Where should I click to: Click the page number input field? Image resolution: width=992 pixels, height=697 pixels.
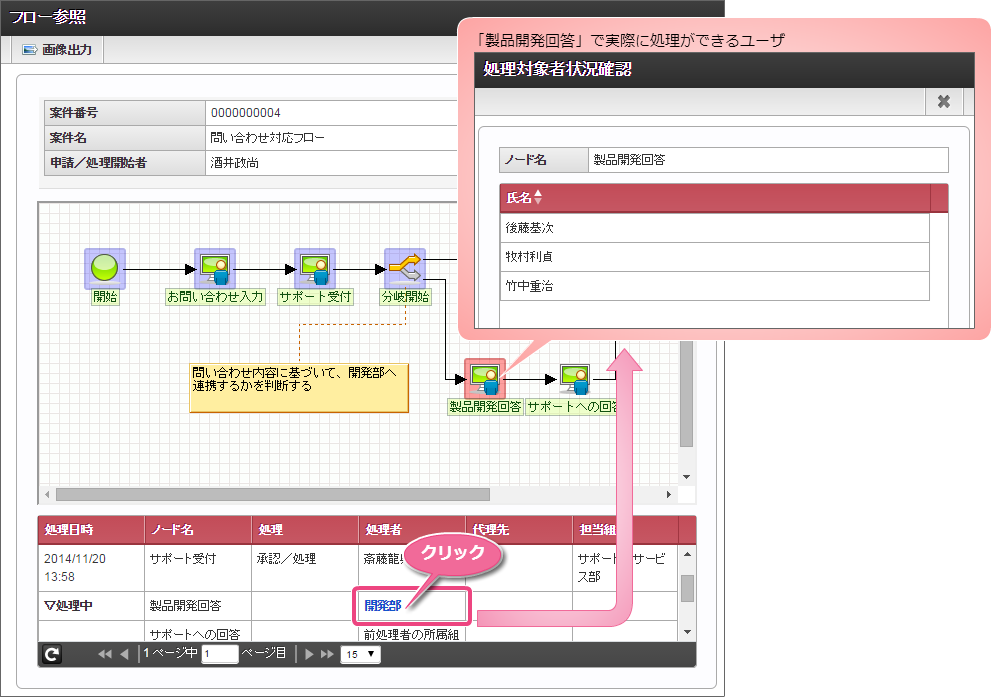pyautogui.click(x=220, y=654)
